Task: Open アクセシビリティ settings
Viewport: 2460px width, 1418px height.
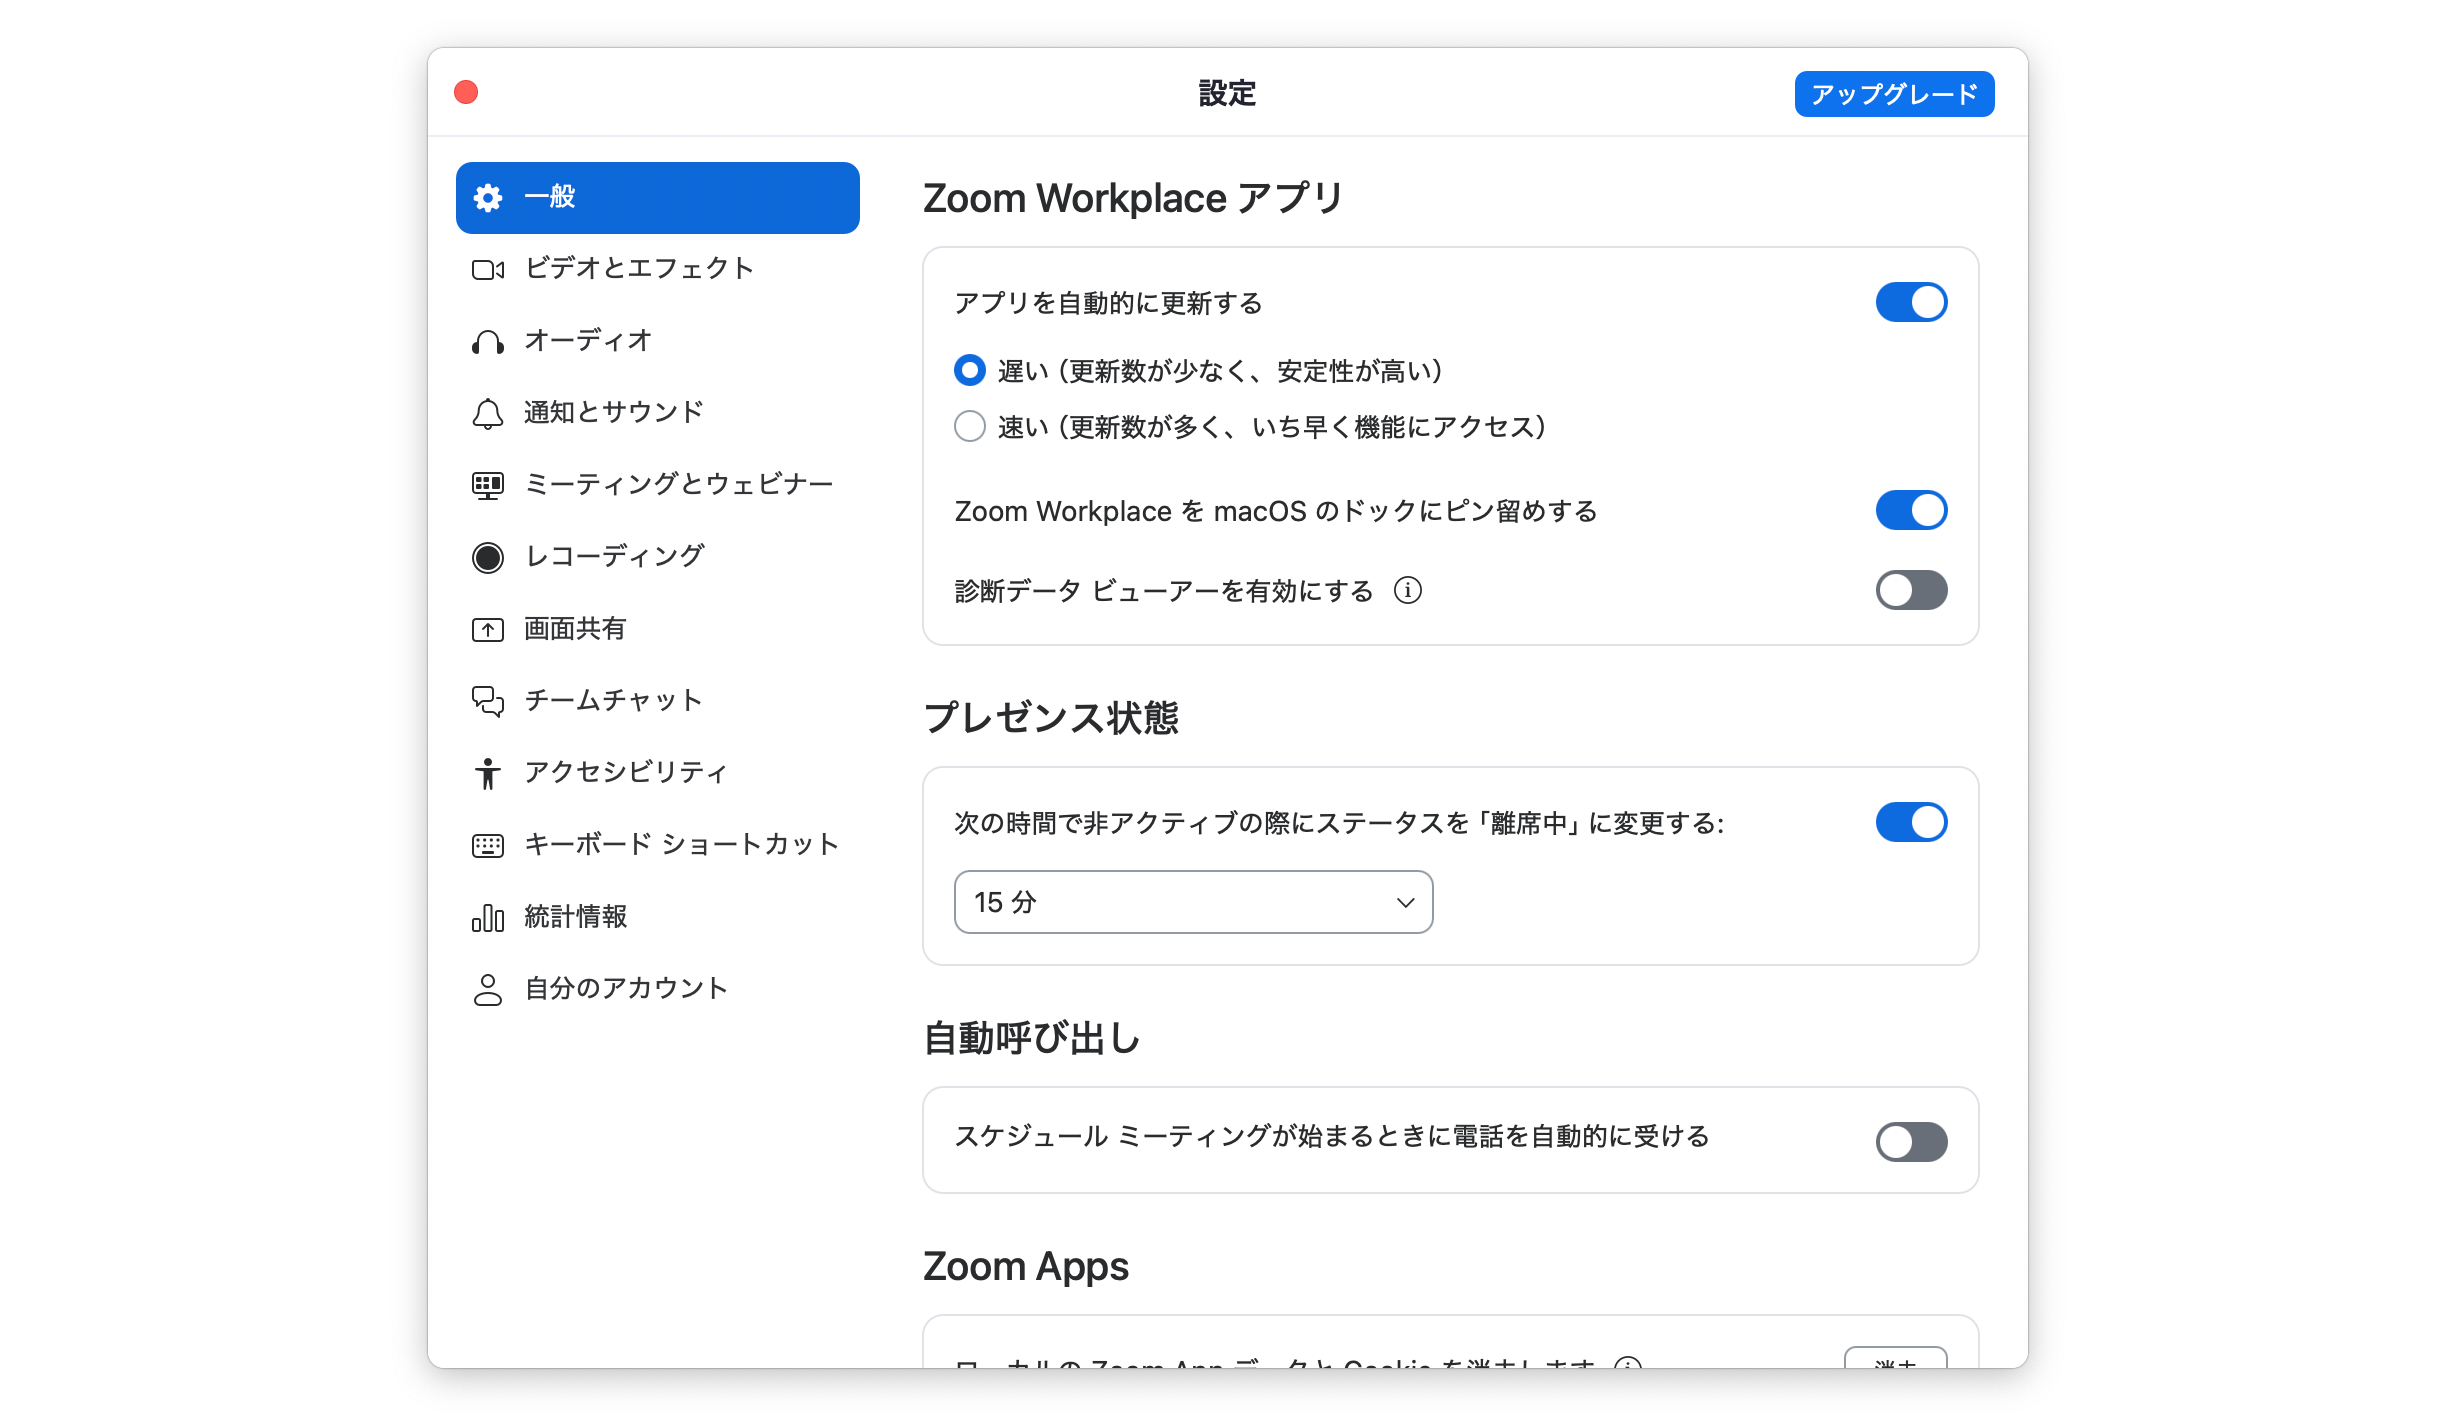Action: (658, 773)
